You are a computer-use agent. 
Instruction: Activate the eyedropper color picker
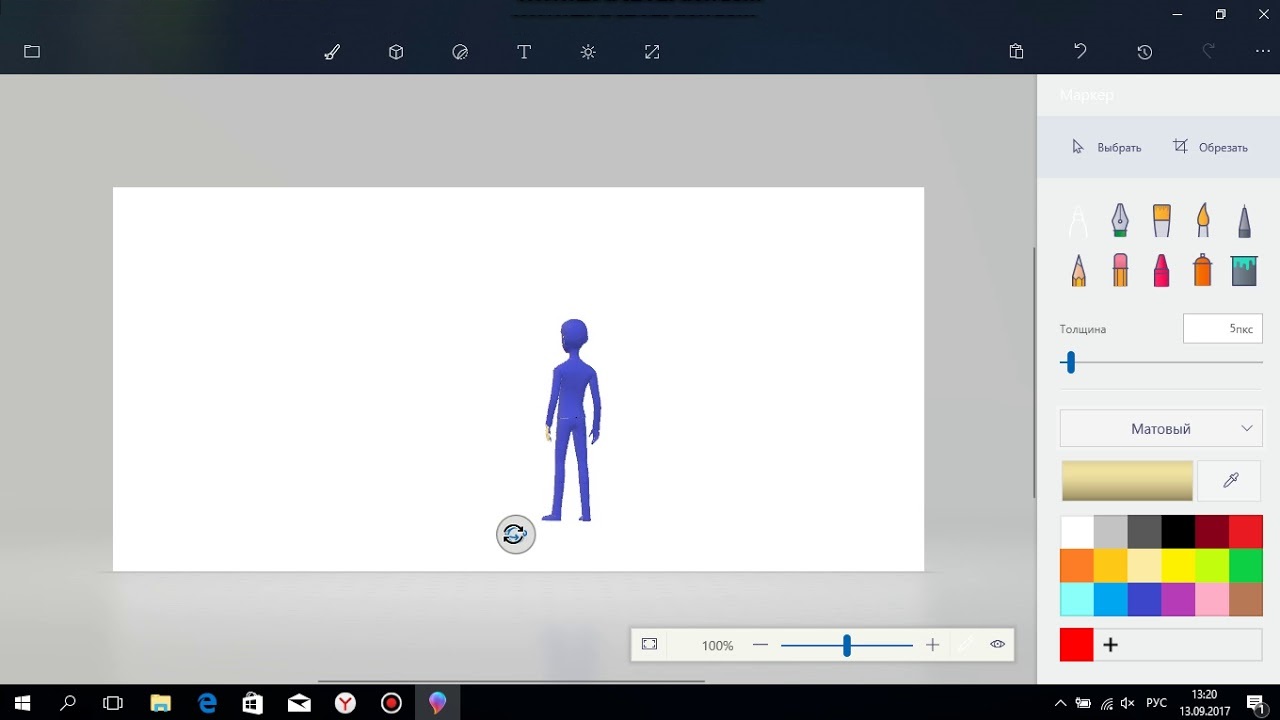[1230, 481]
